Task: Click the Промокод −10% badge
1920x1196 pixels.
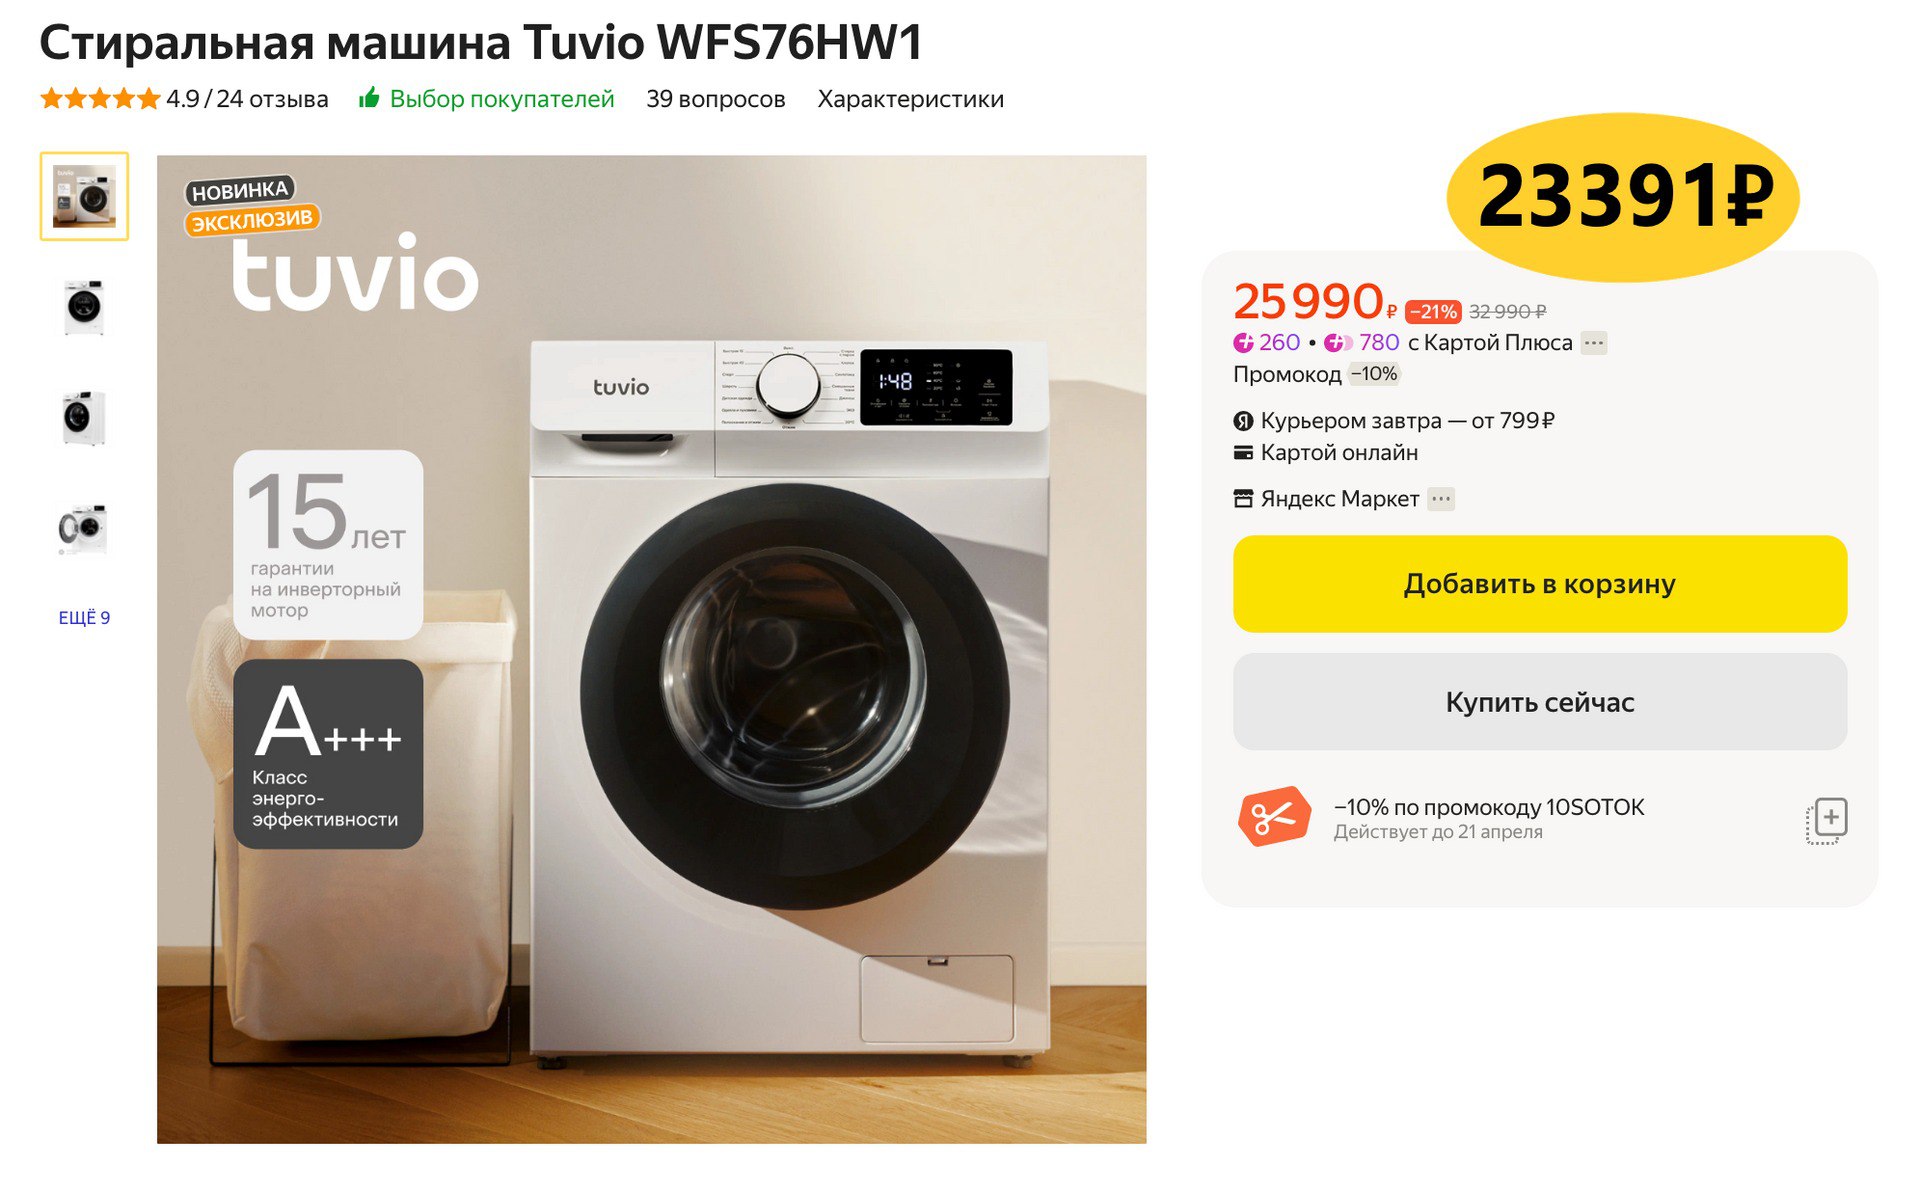Action: pos(1375,374)
